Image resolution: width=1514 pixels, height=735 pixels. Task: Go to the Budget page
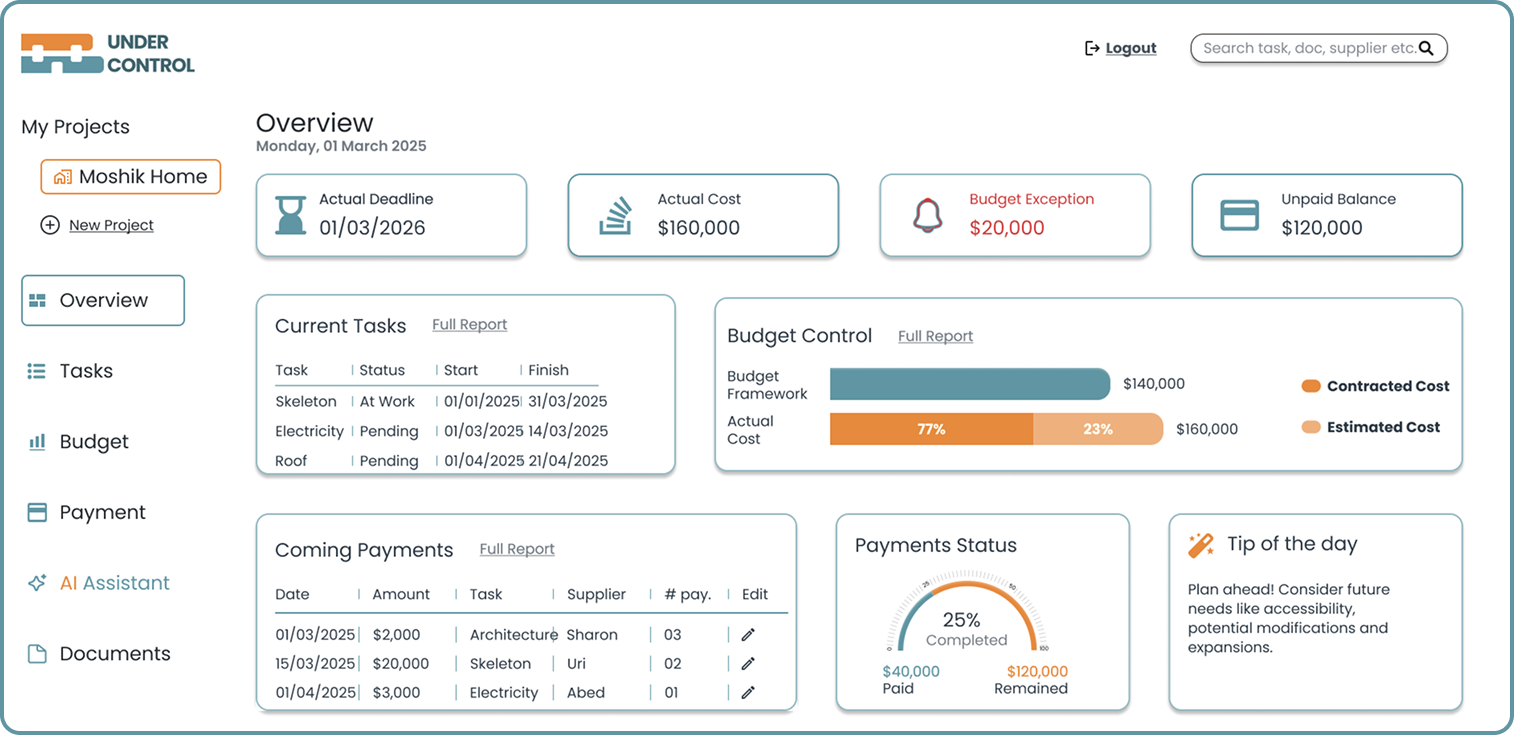point(93,442)
